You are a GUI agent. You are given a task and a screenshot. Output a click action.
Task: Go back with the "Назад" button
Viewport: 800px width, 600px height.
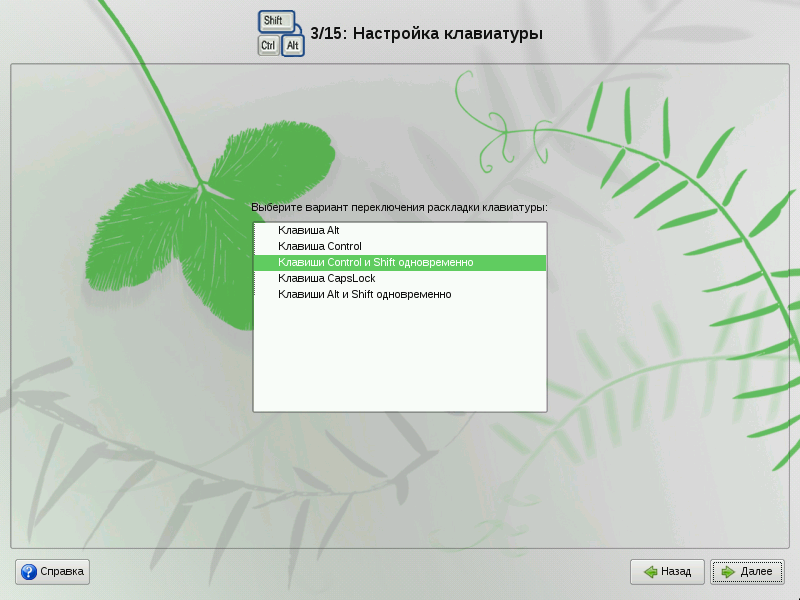click(667, 572)
